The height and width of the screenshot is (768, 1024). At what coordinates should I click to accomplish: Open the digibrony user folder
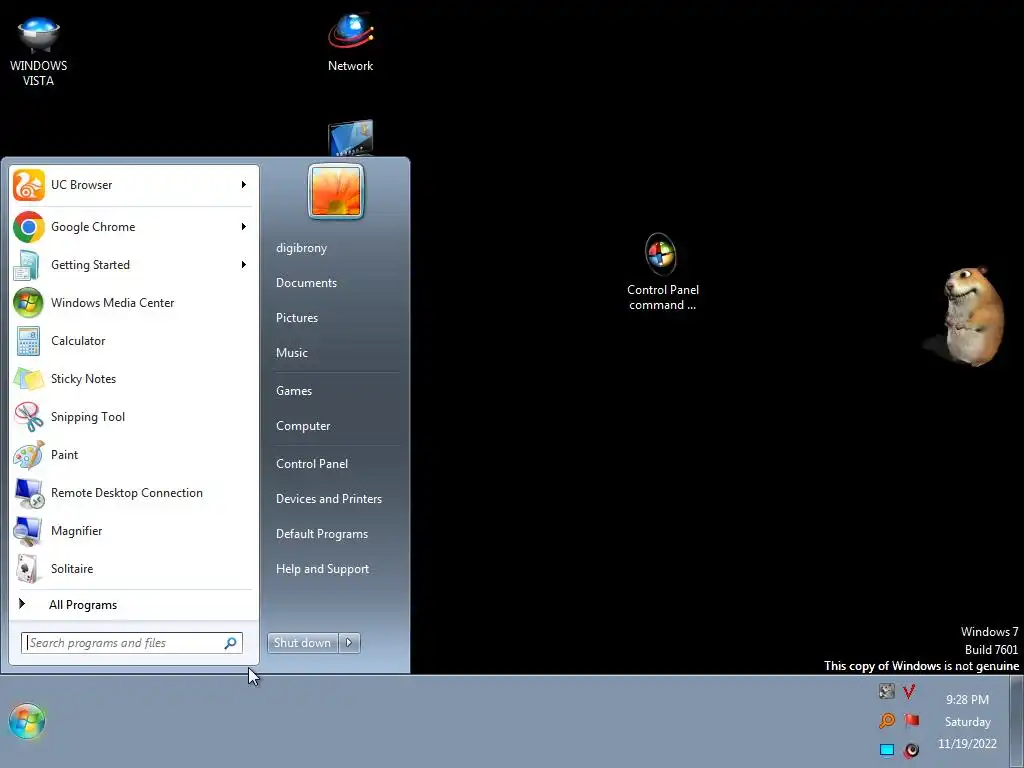pyautogui.click(x=301, y=248)
